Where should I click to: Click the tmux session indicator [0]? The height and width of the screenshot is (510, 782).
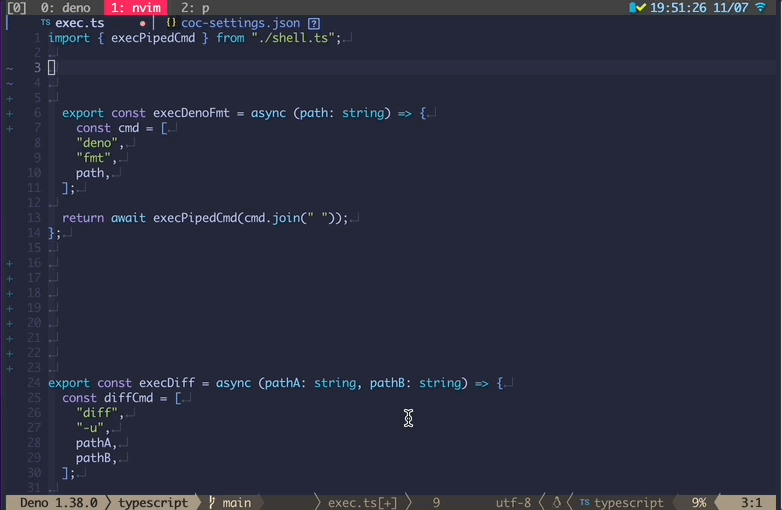16,7
